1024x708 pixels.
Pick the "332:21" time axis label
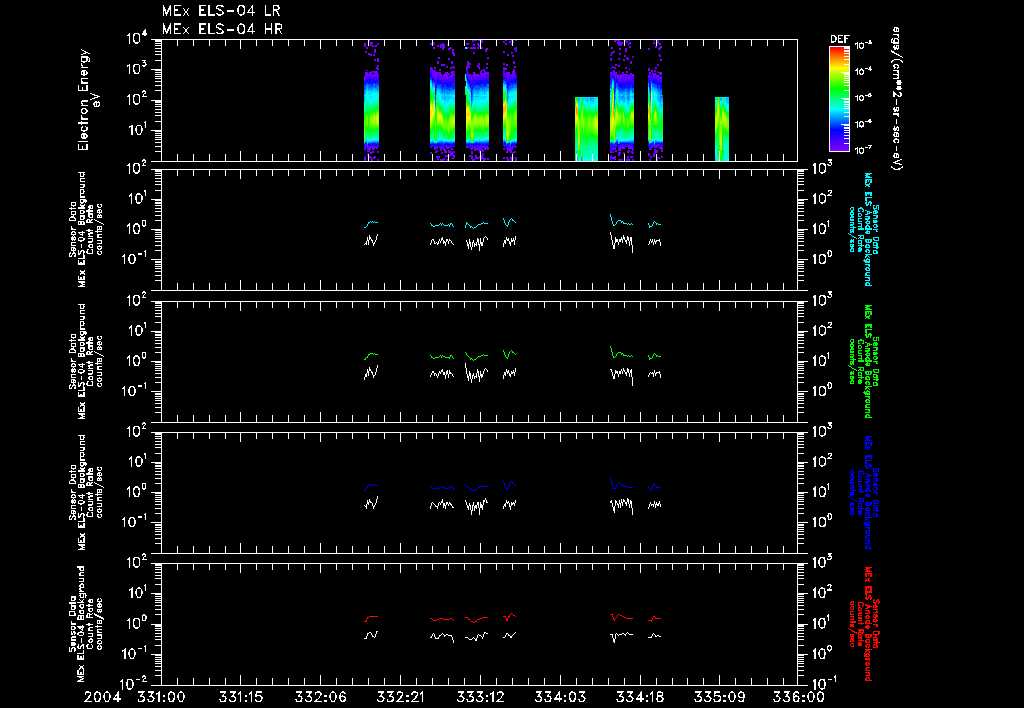400,698
